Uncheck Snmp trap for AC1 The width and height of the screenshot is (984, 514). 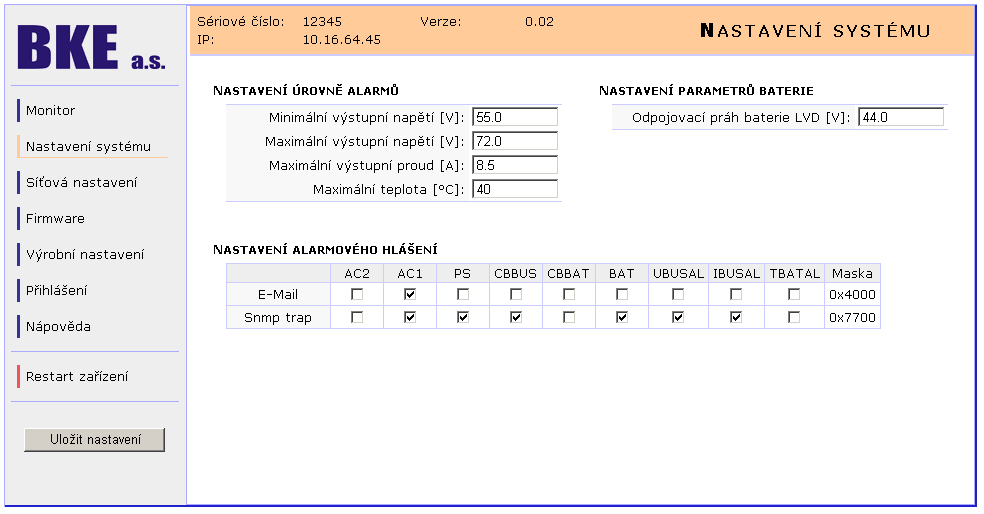click(x=410, y=317)
